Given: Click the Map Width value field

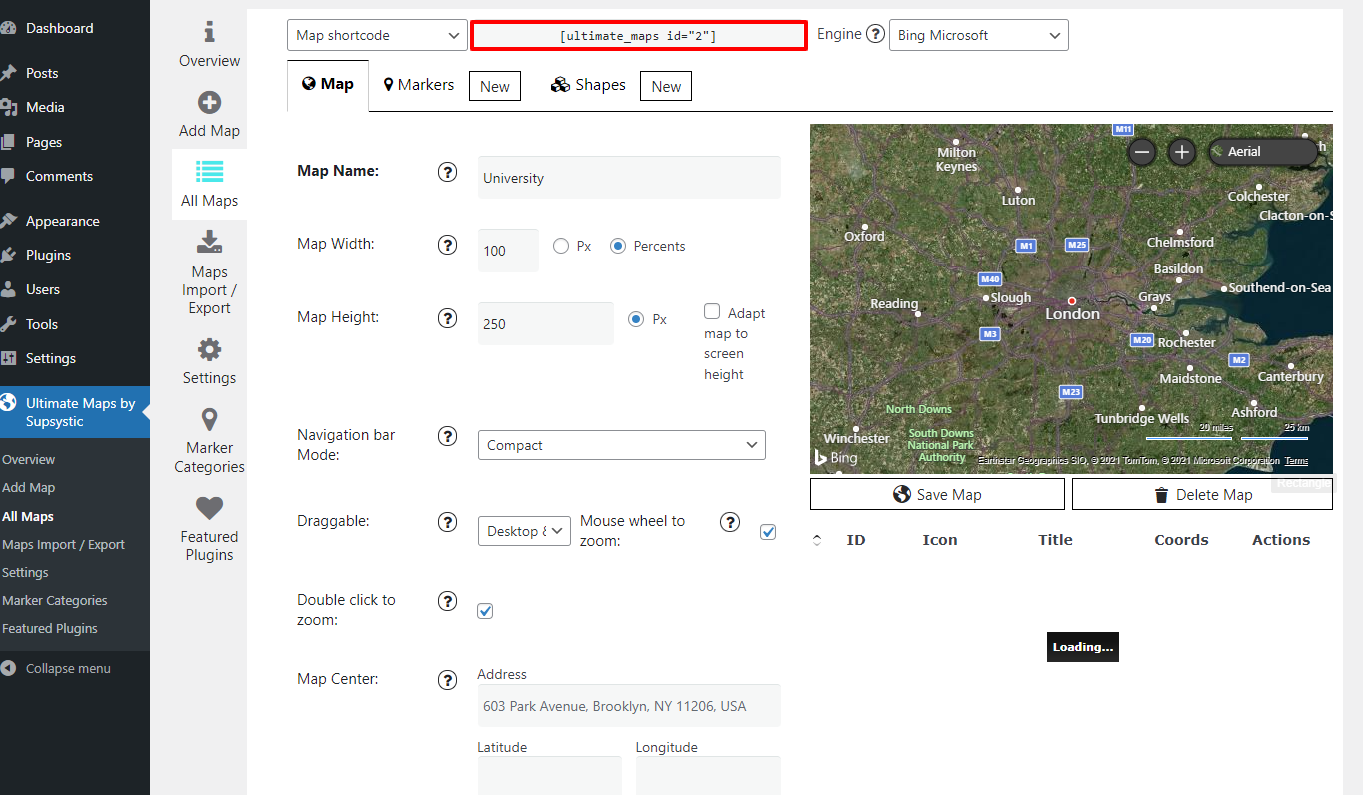Looking at the screenshot, I should [x=508, y=250].
